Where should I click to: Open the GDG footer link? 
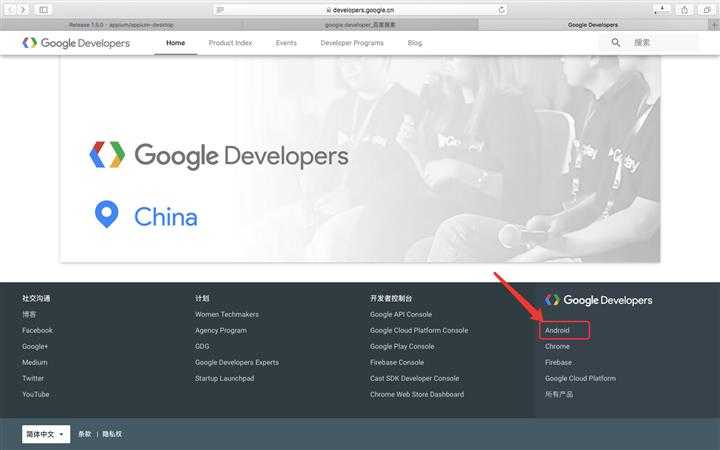click(202, 347)
